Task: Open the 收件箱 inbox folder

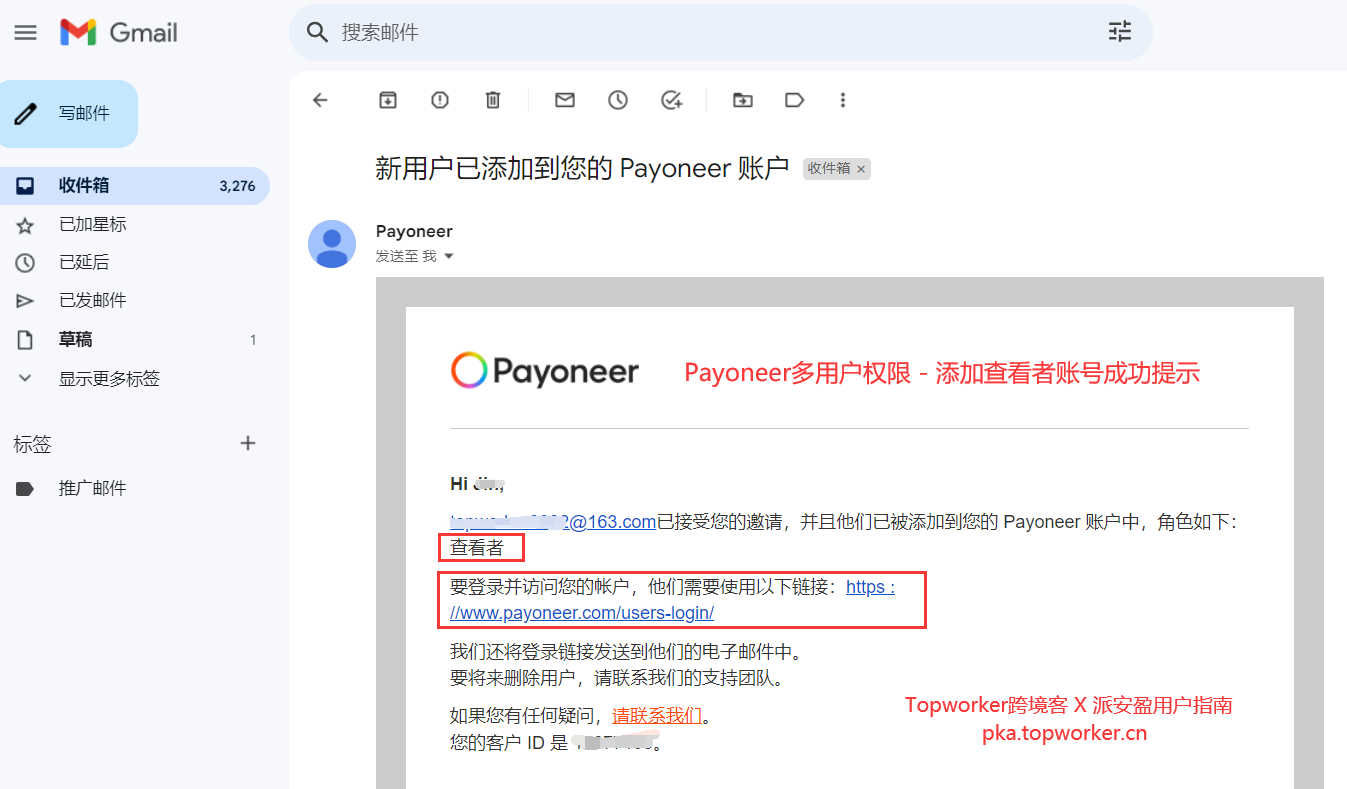Action: [x=135, y=186]
